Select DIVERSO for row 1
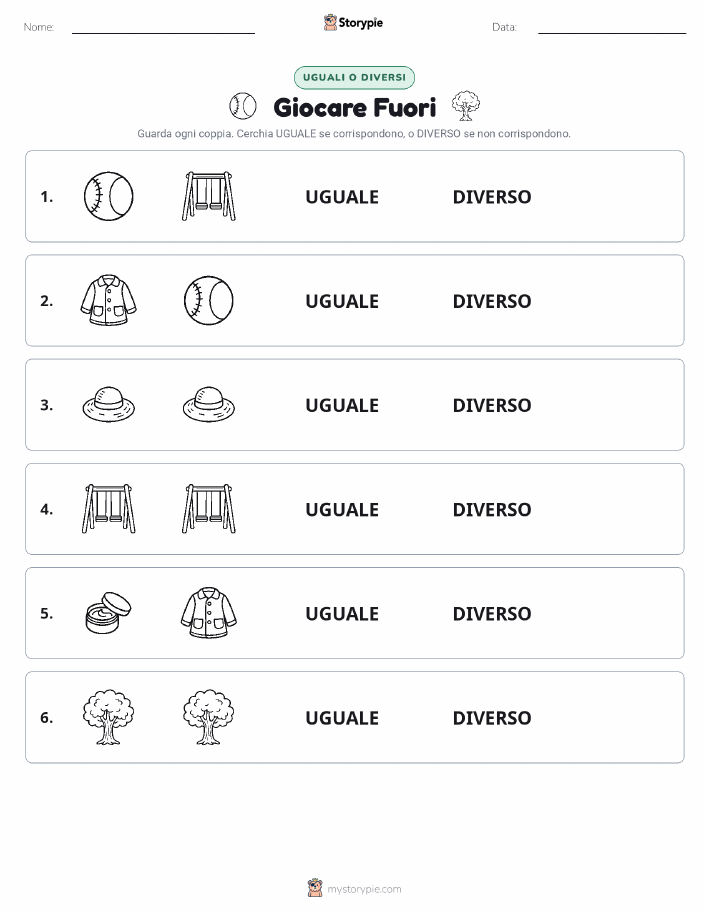 492,196
